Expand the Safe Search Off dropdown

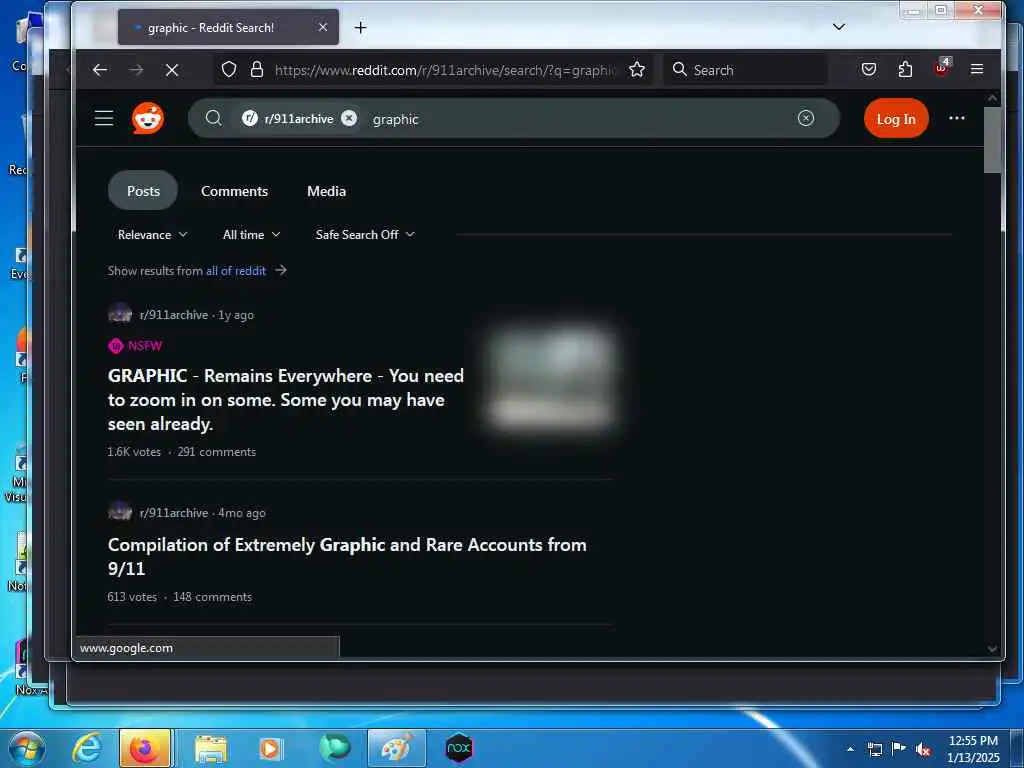pyautogui.click(x=364, y=234)
